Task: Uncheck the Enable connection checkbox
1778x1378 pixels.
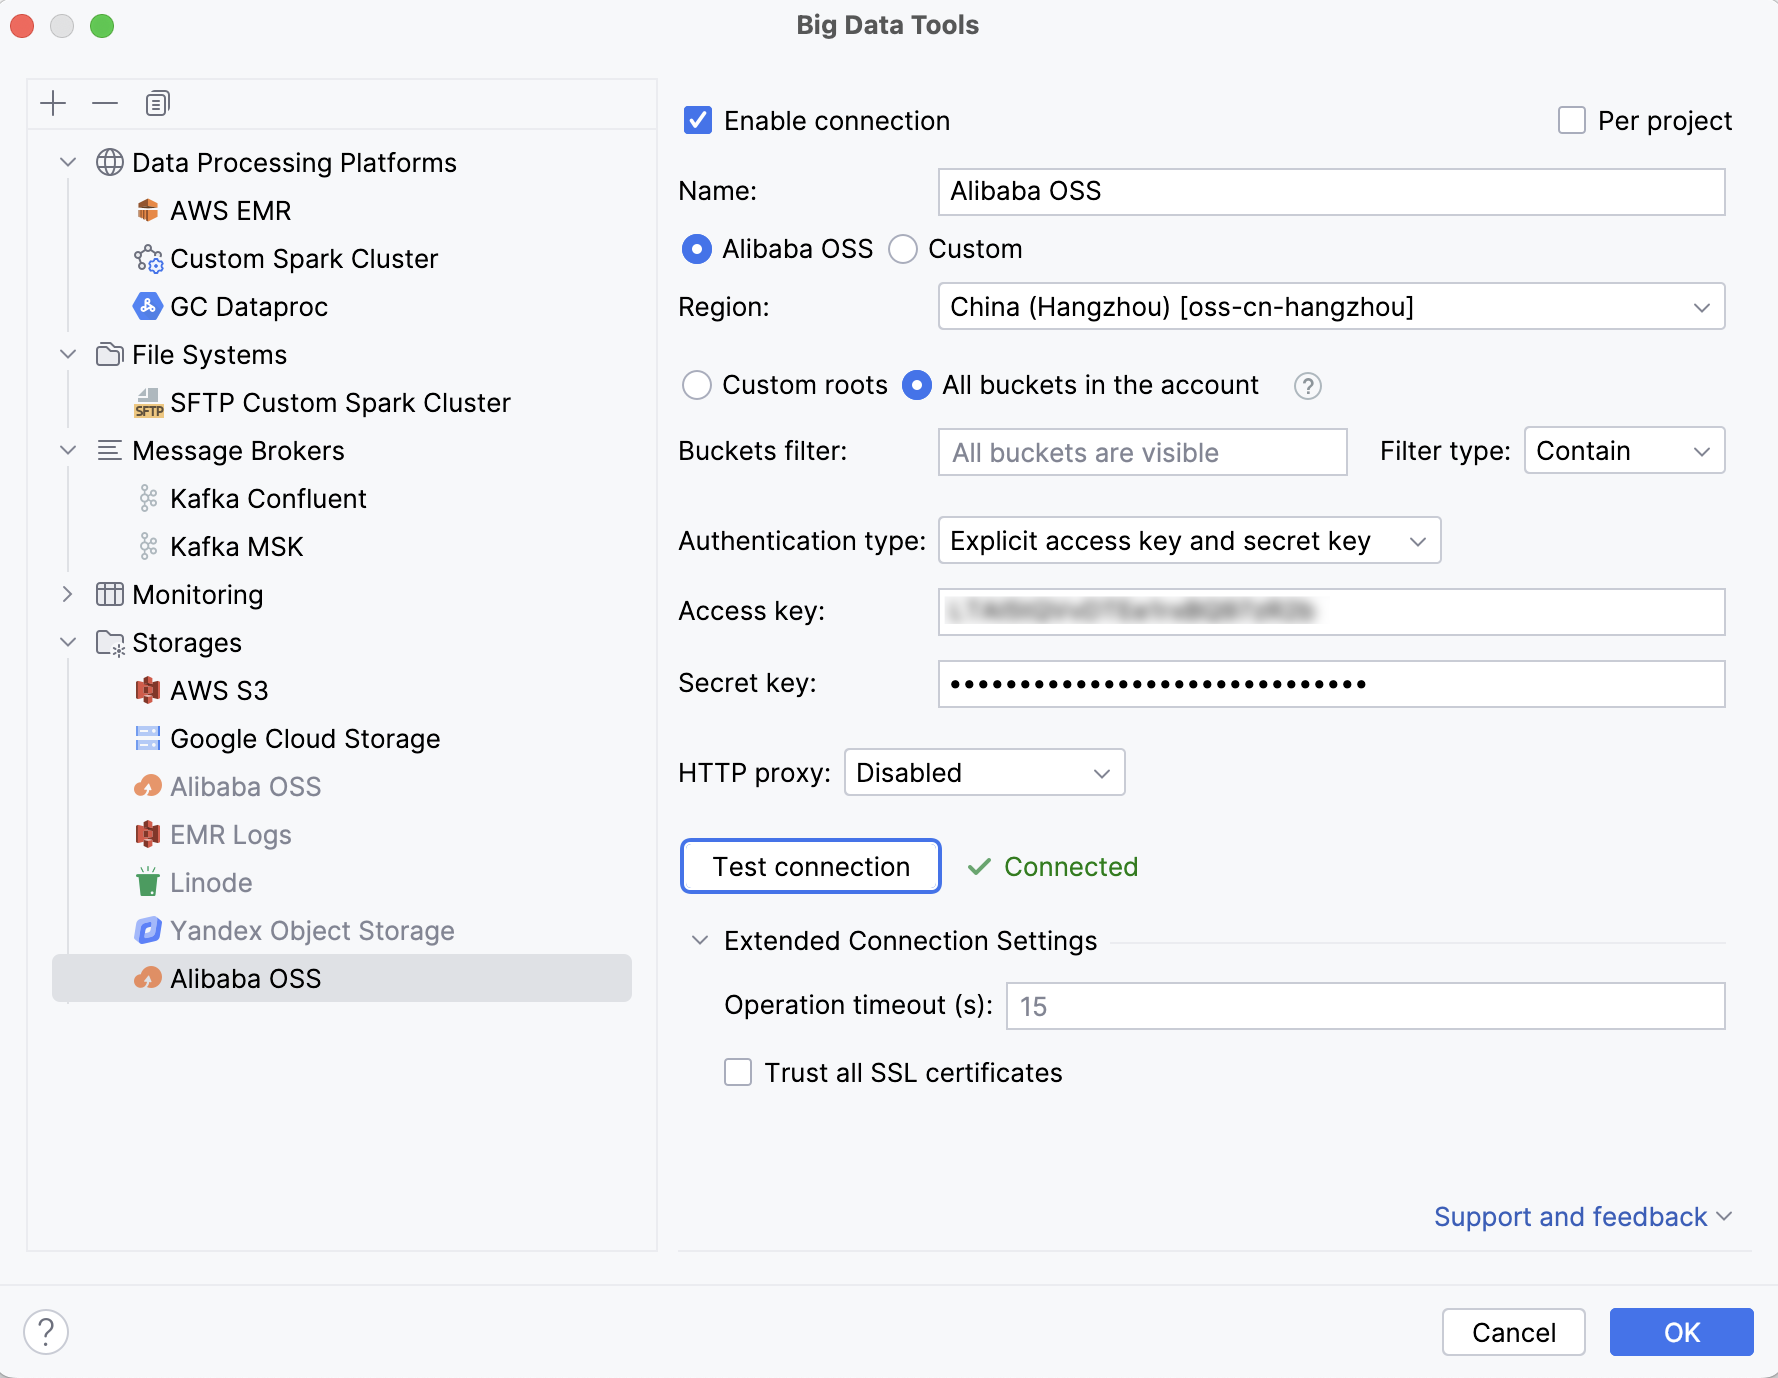Action: pos(698,121)
